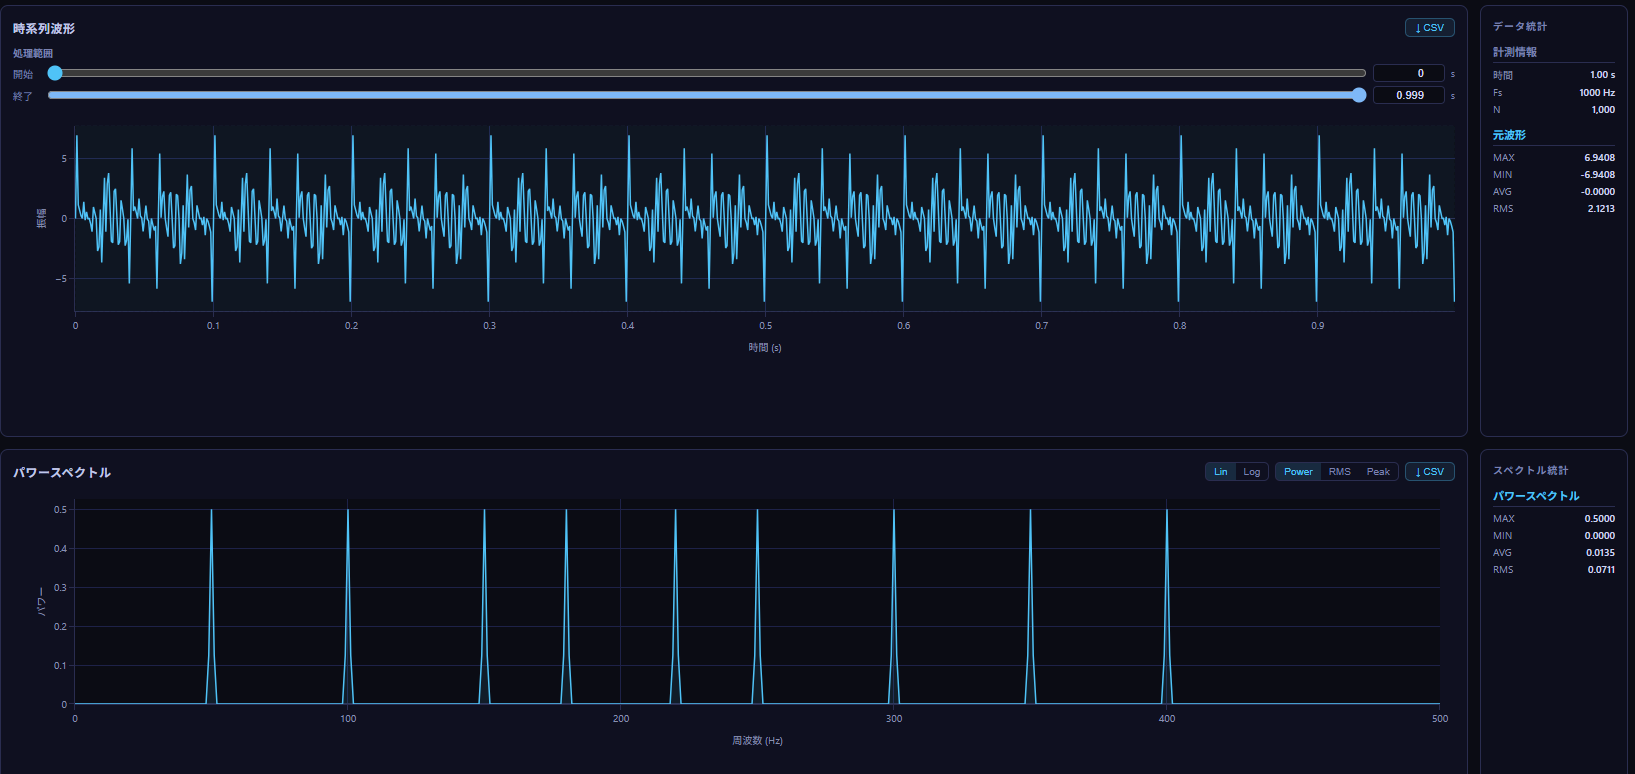Click the 時間 (s) axis label
This screenshot has height=774, width=1635.
[765, 348]
